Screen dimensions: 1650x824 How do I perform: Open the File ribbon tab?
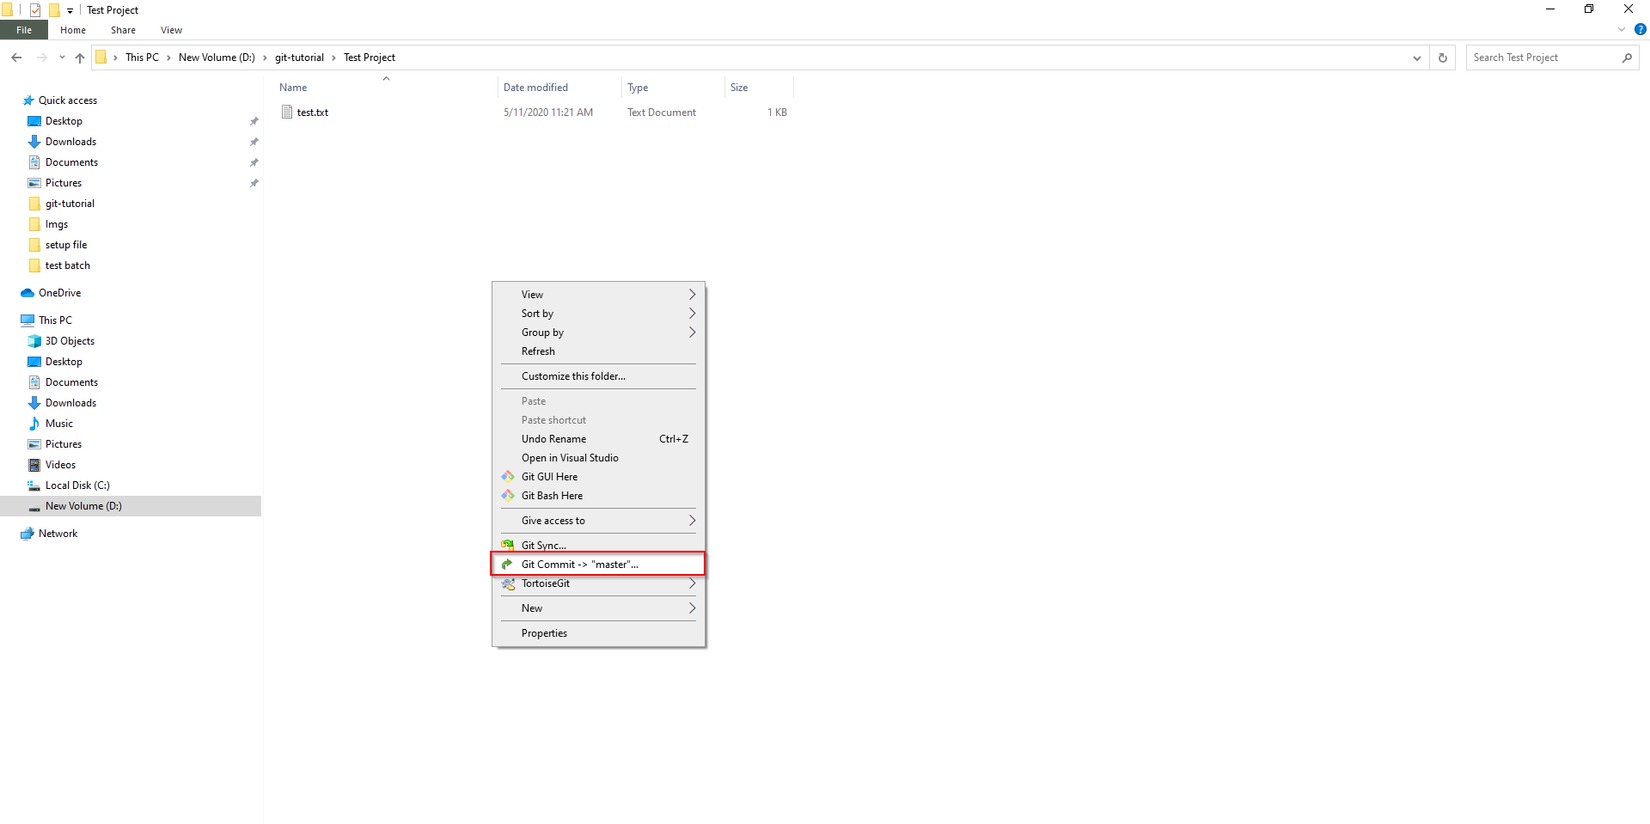[x=24, y=30]
